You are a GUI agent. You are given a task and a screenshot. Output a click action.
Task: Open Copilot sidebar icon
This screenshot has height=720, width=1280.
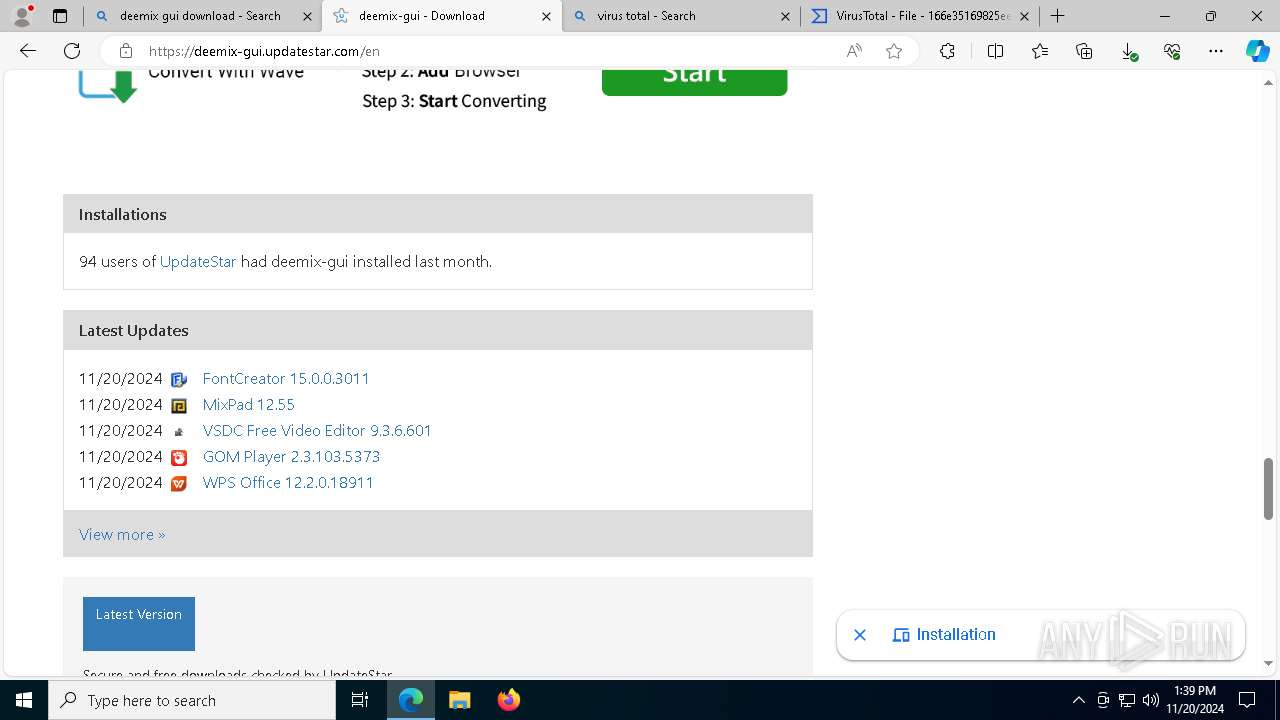(x=1257, y=51)
